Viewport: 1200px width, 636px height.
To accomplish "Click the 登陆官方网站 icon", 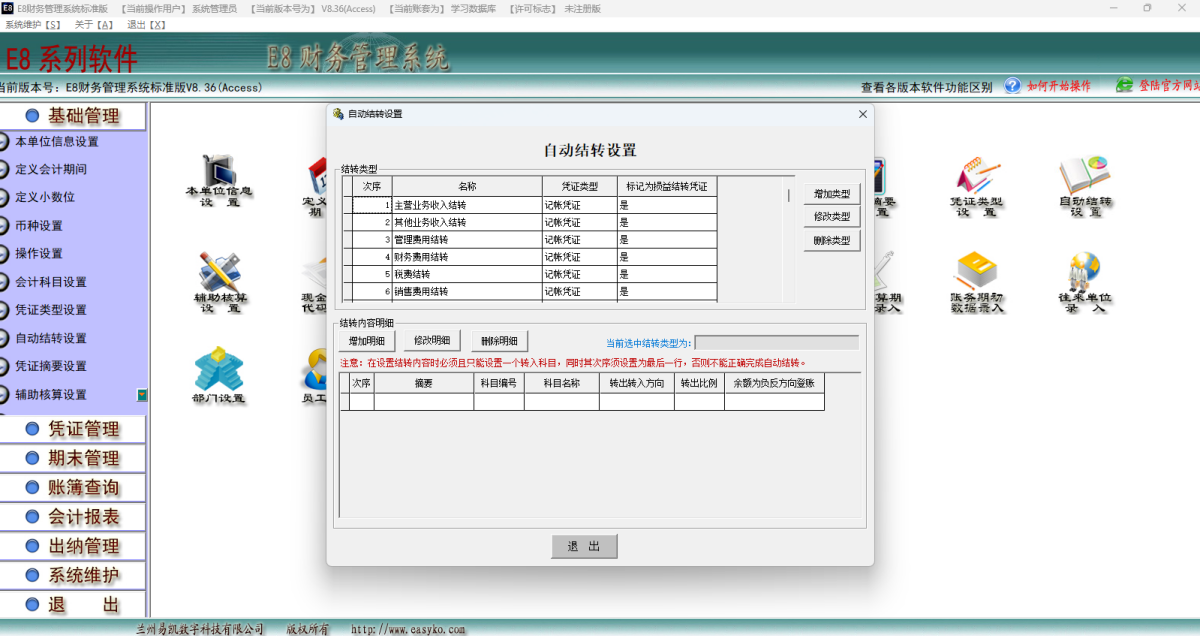I will click(1124, 85).
